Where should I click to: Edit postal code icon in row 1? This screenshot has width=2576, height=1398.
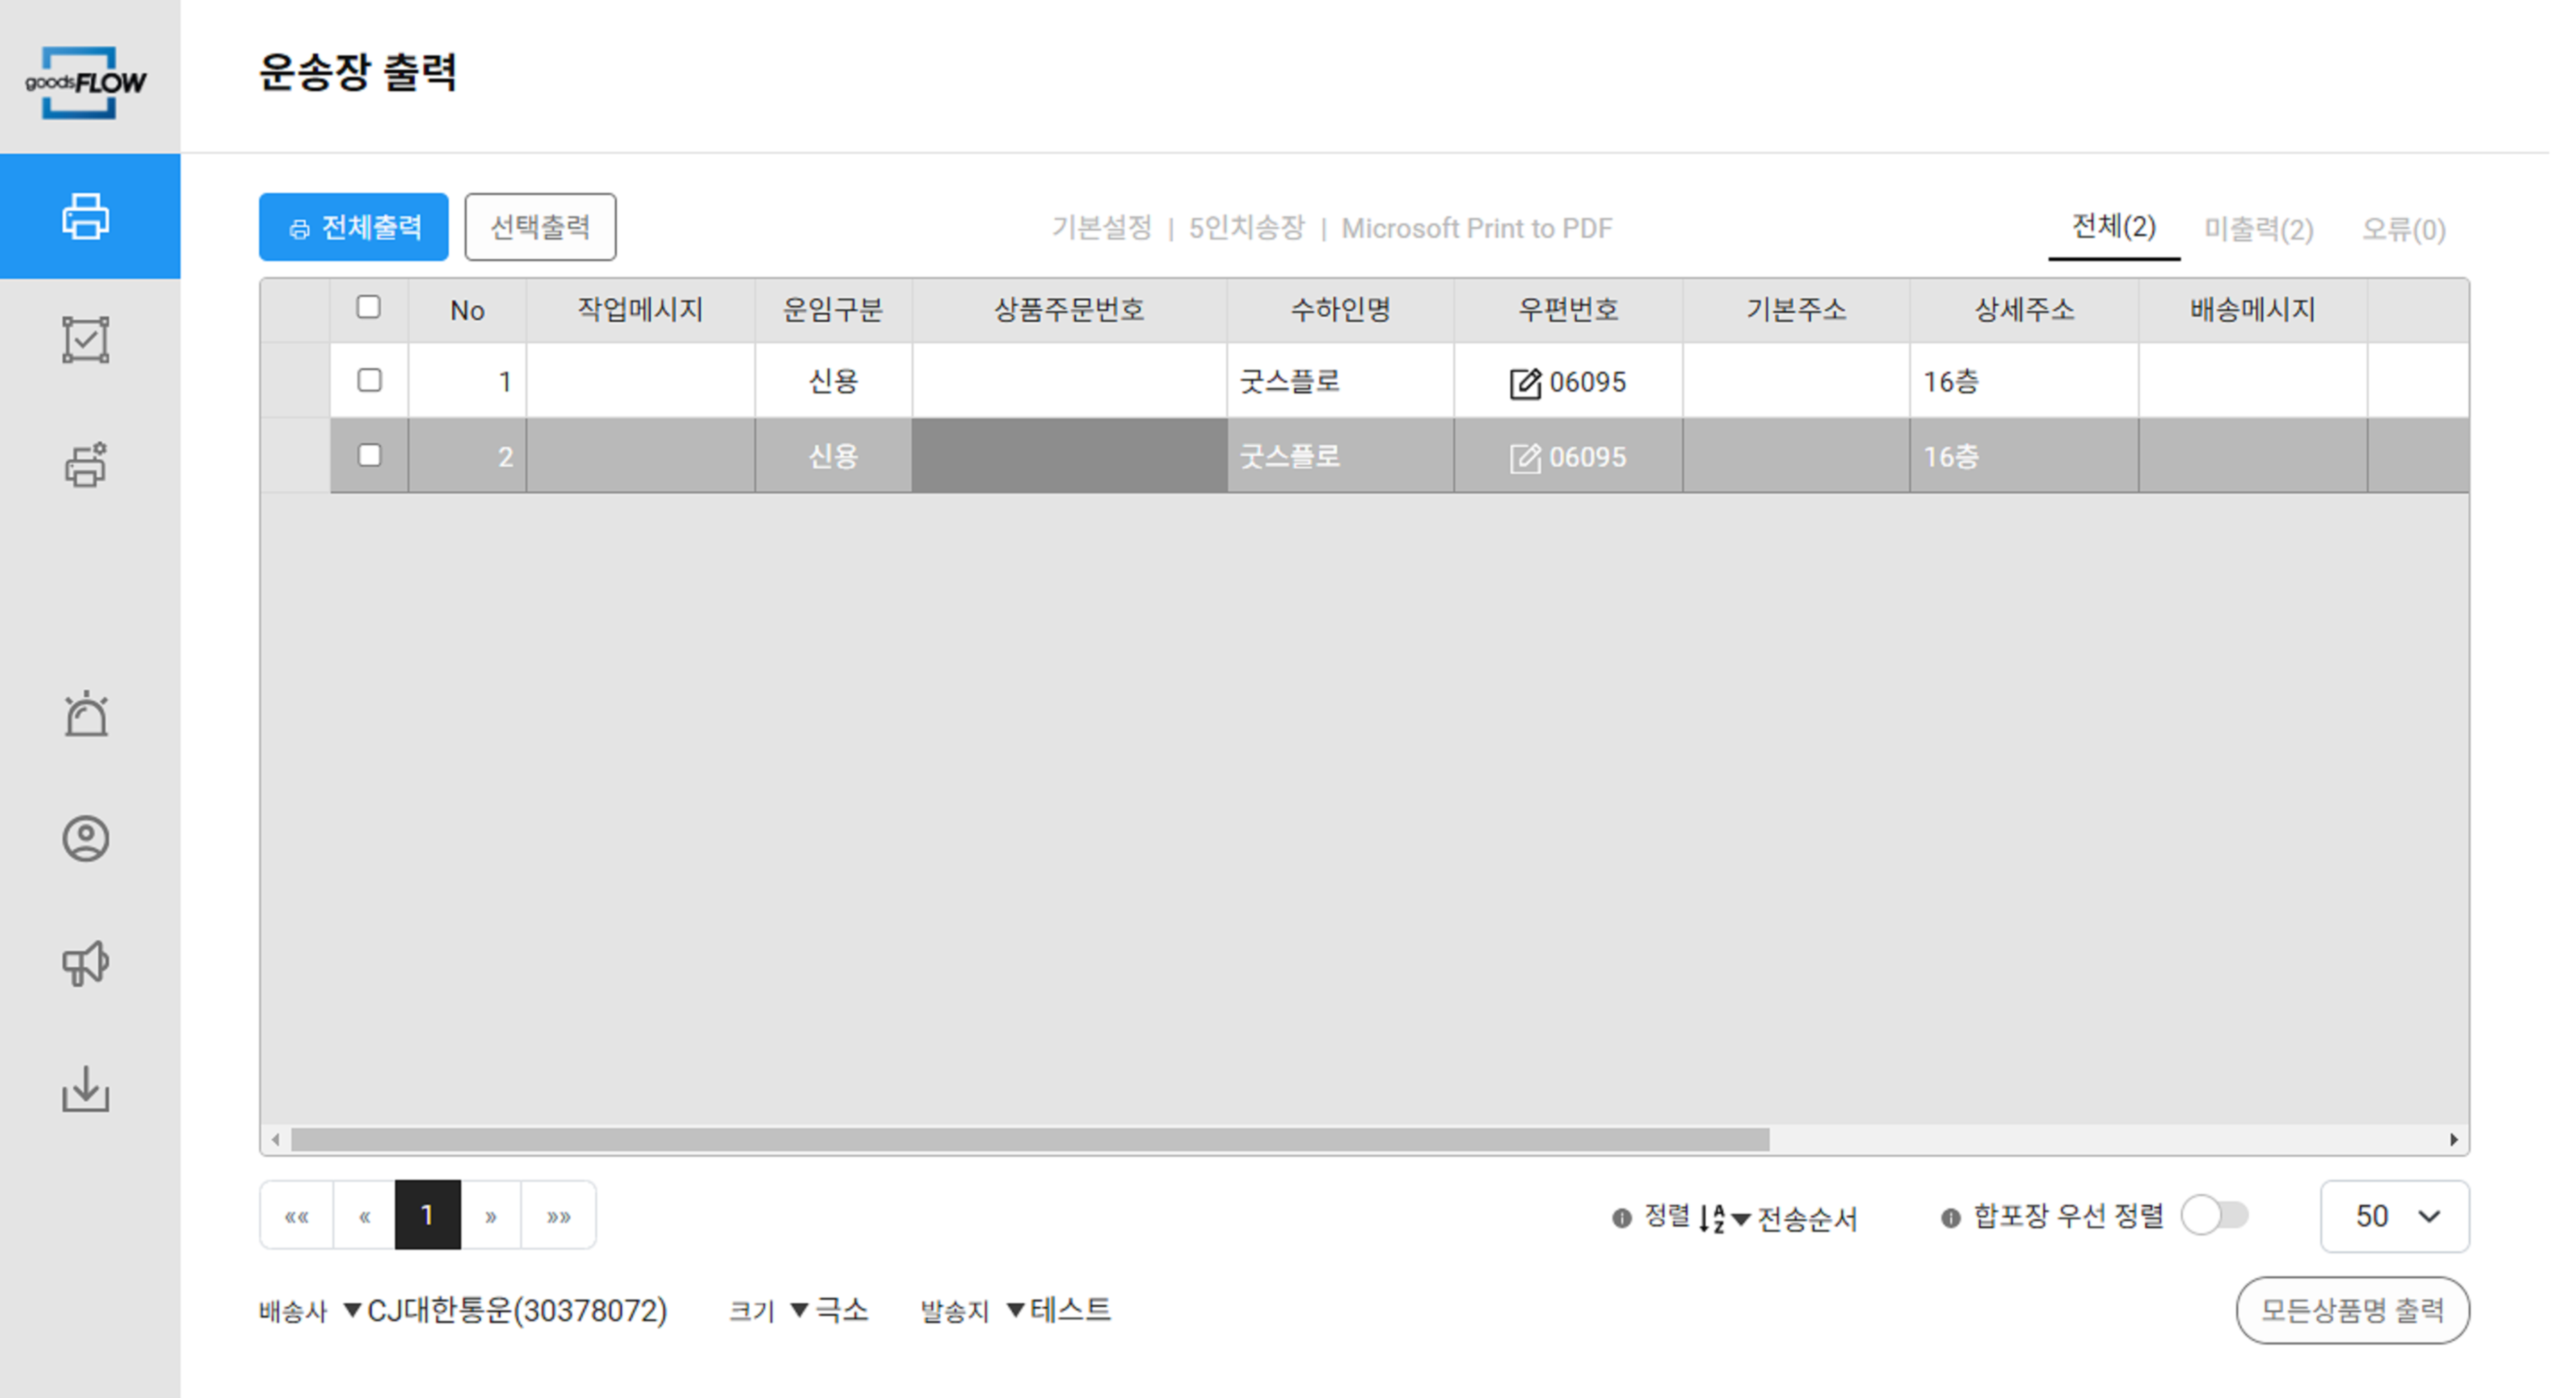coord(1524,383)
